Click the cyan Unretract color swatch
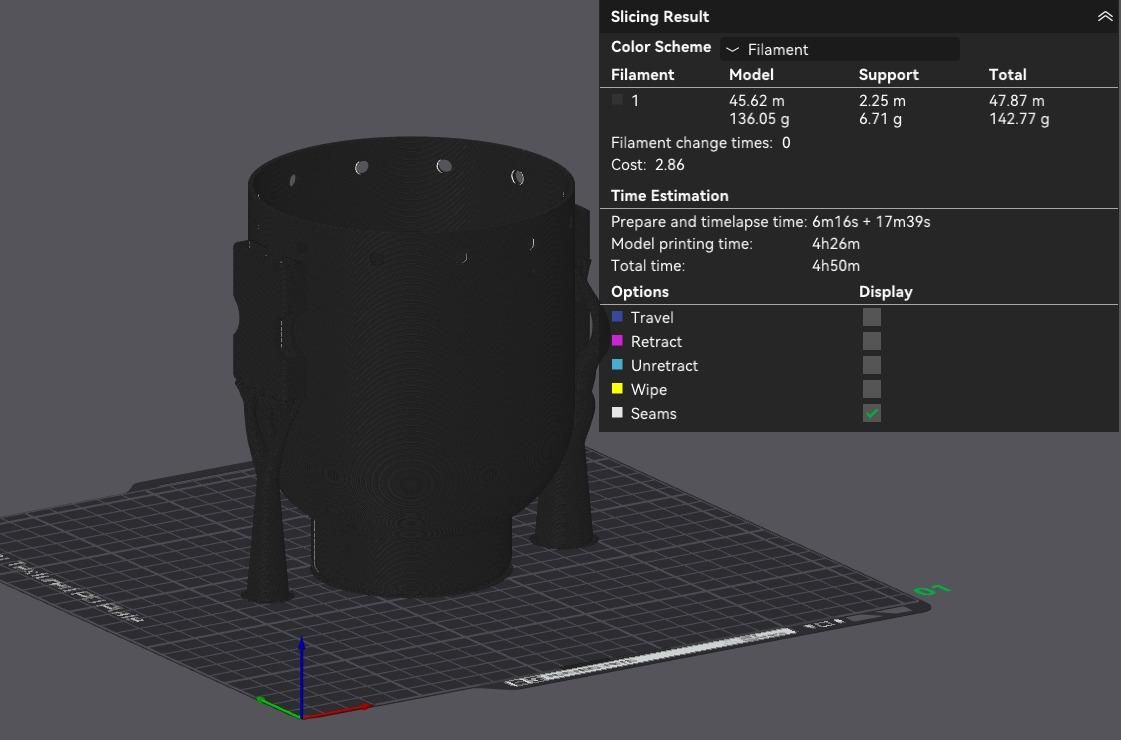 [617, 365]
